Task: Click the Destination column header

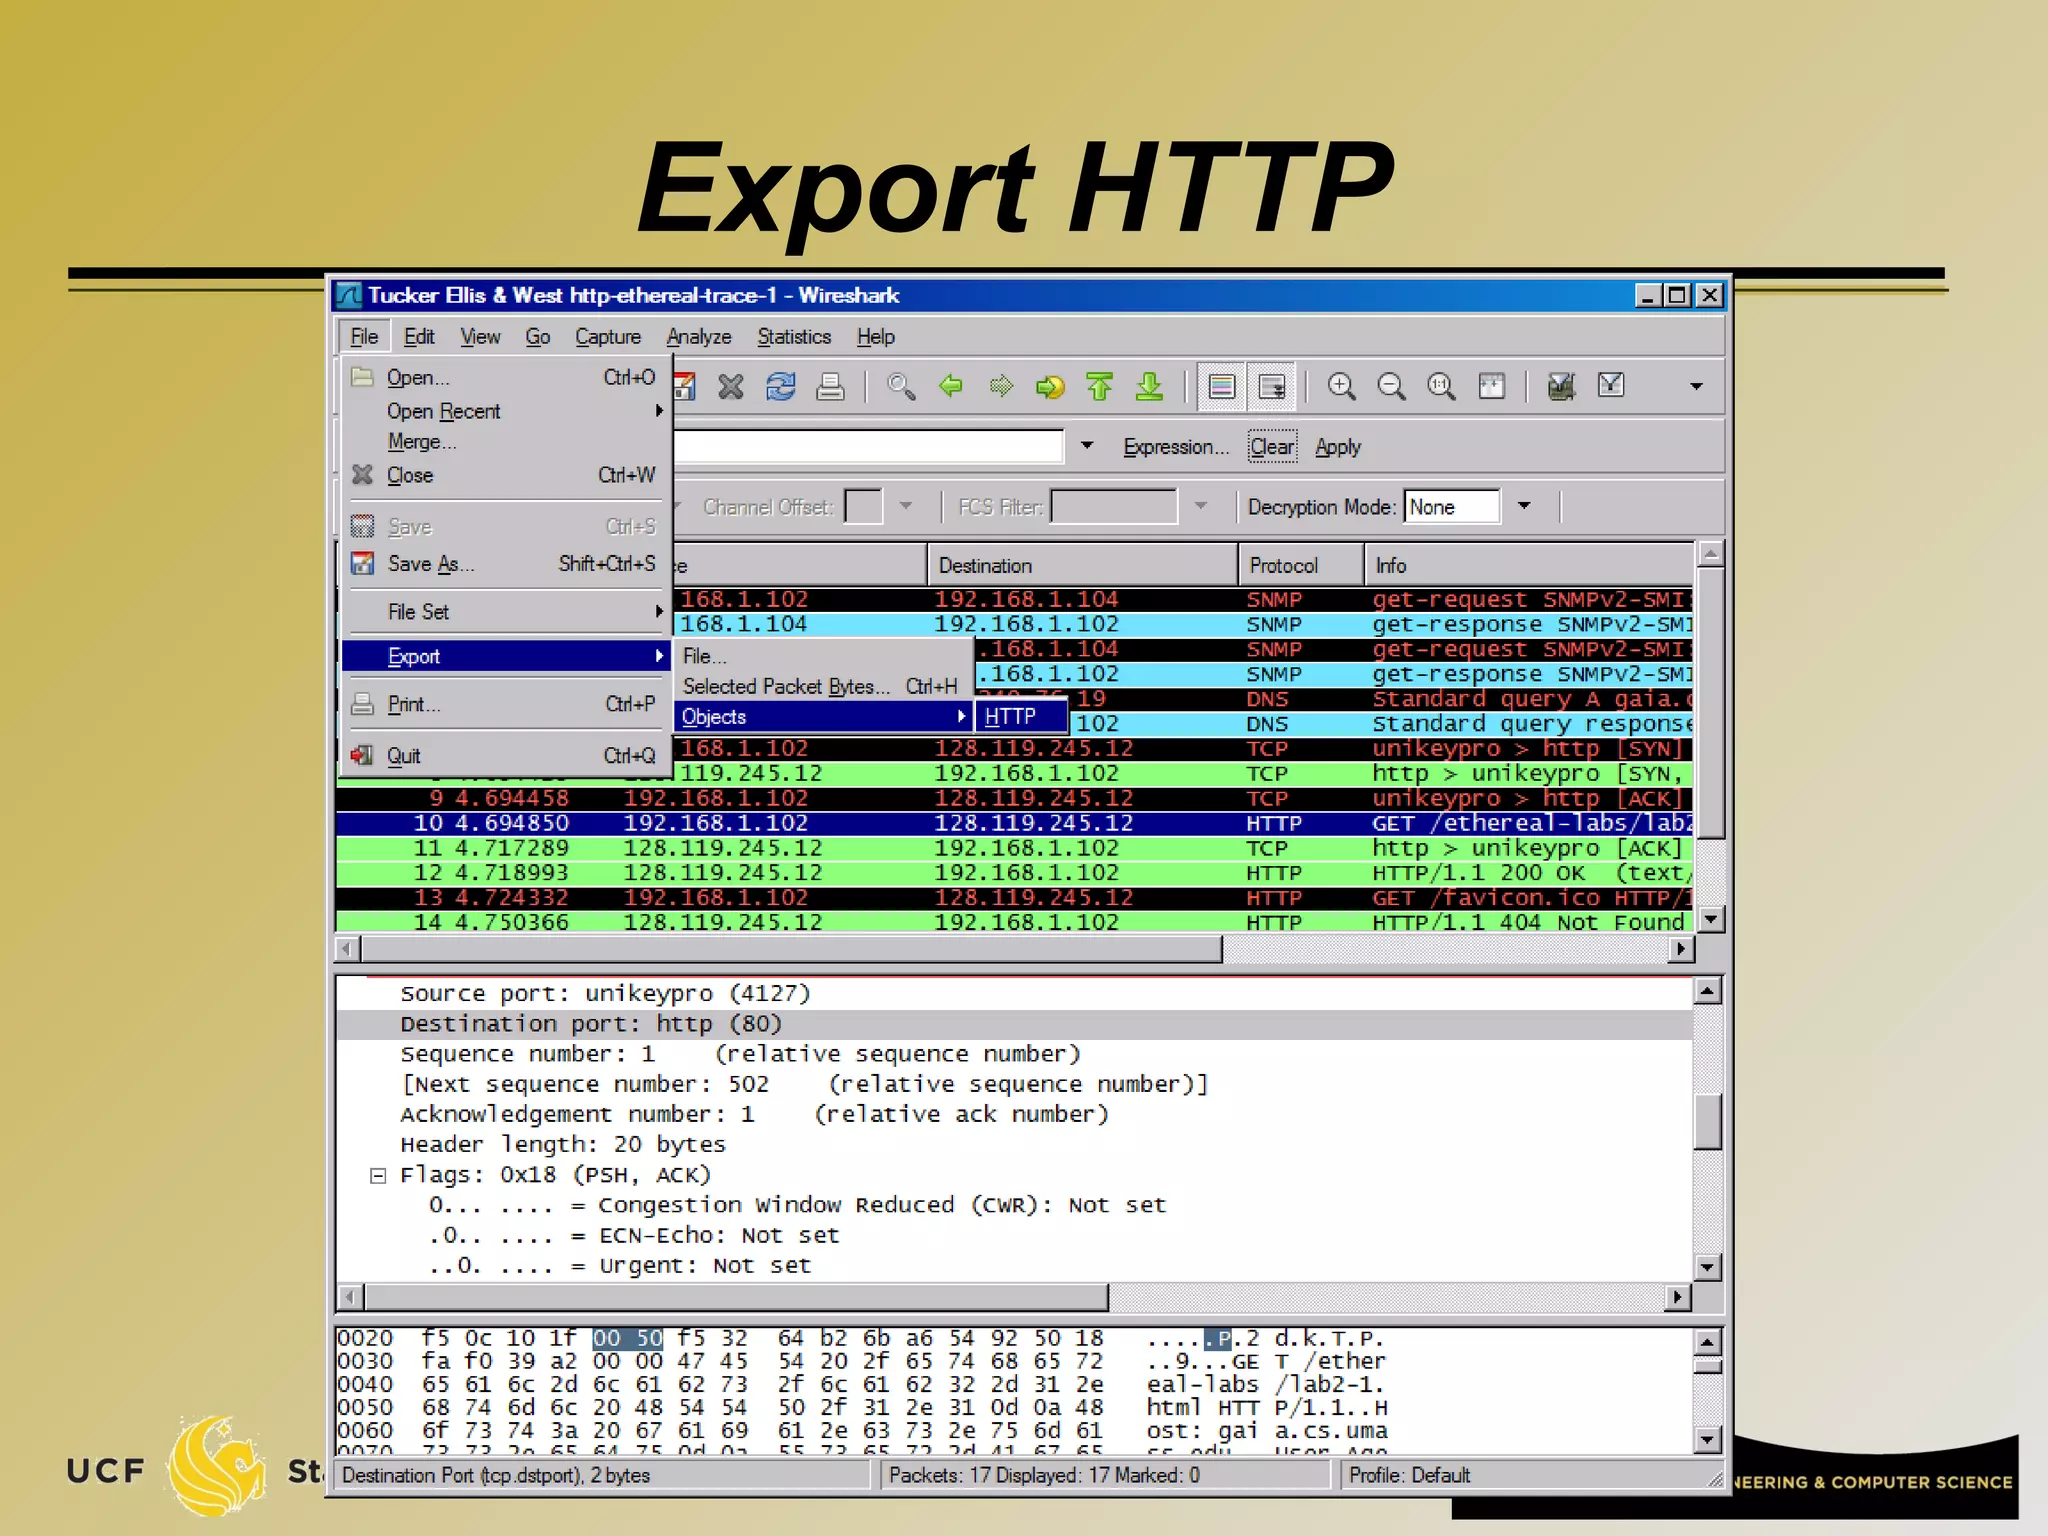Action: 1082,565
